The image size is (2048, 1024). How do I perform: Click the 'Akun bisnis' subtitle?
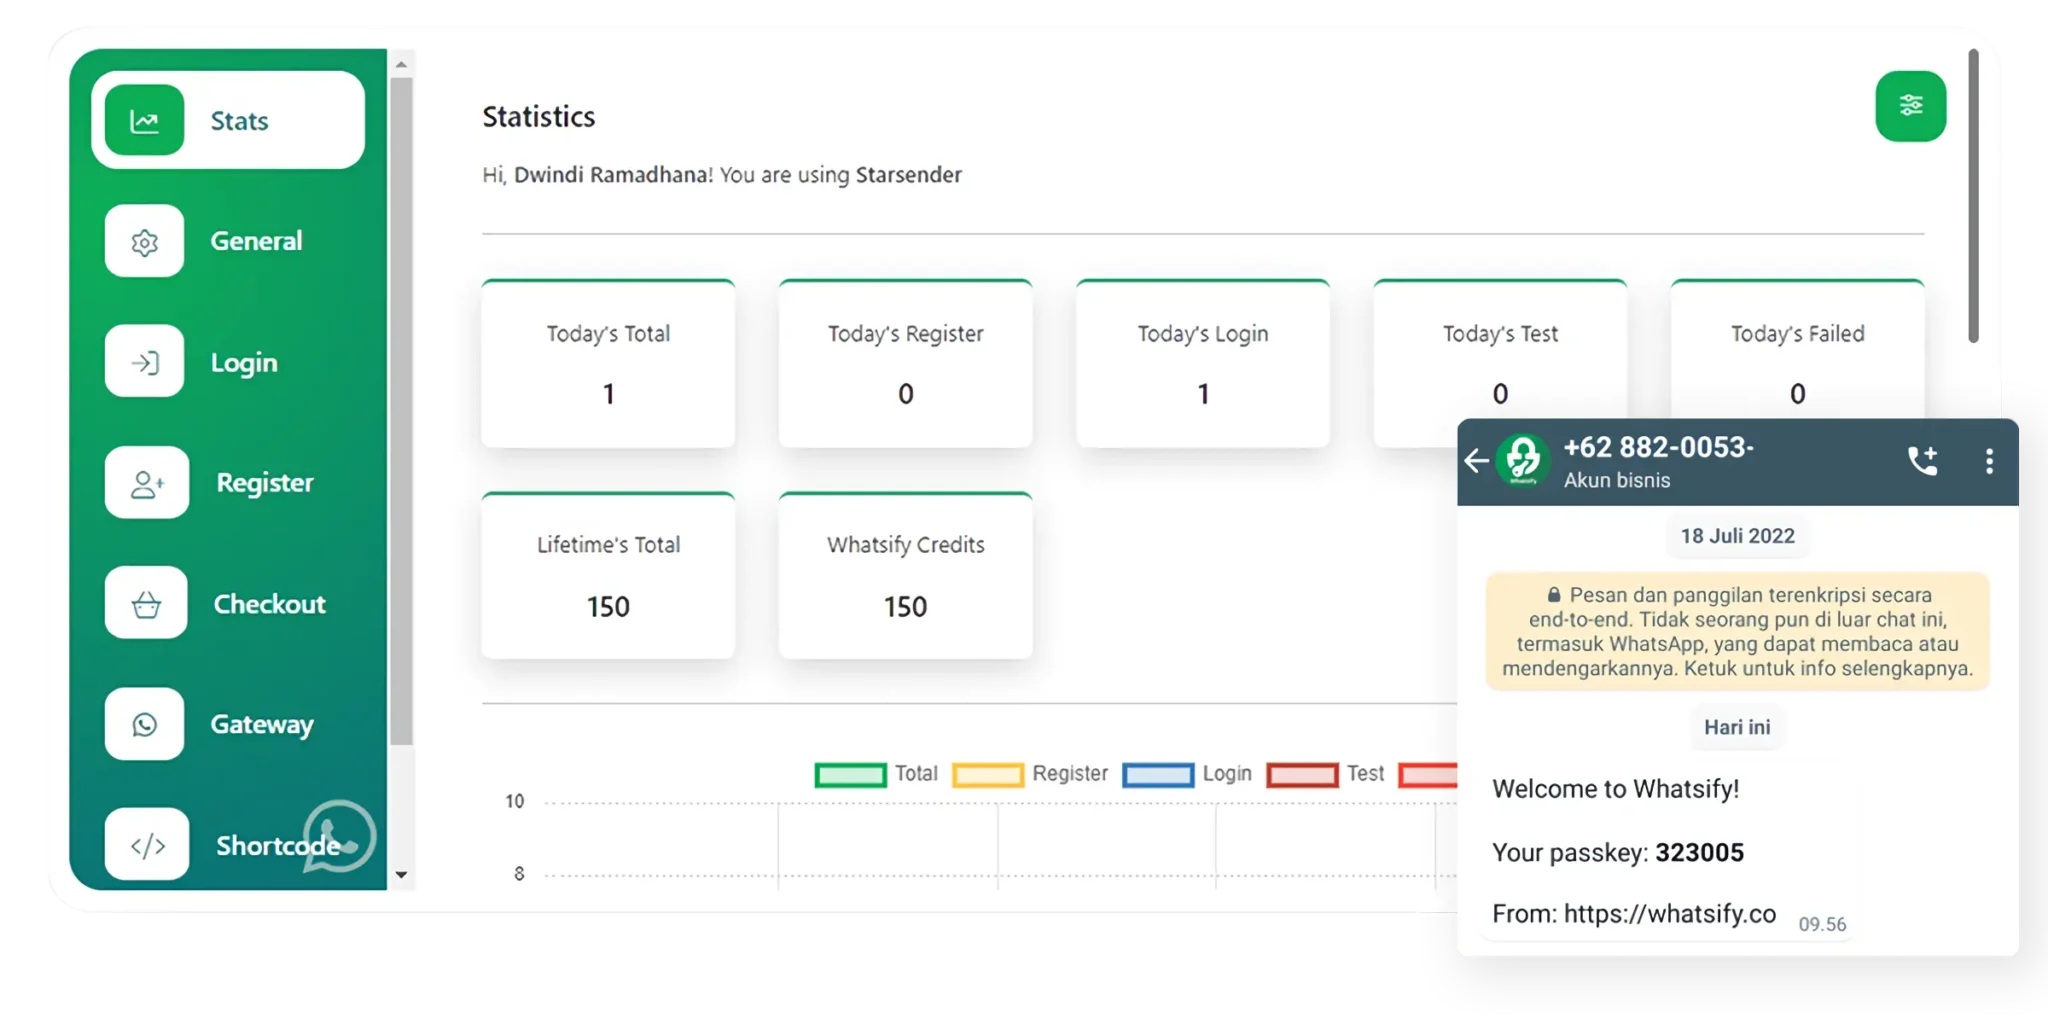click(x=1617, y=481)
